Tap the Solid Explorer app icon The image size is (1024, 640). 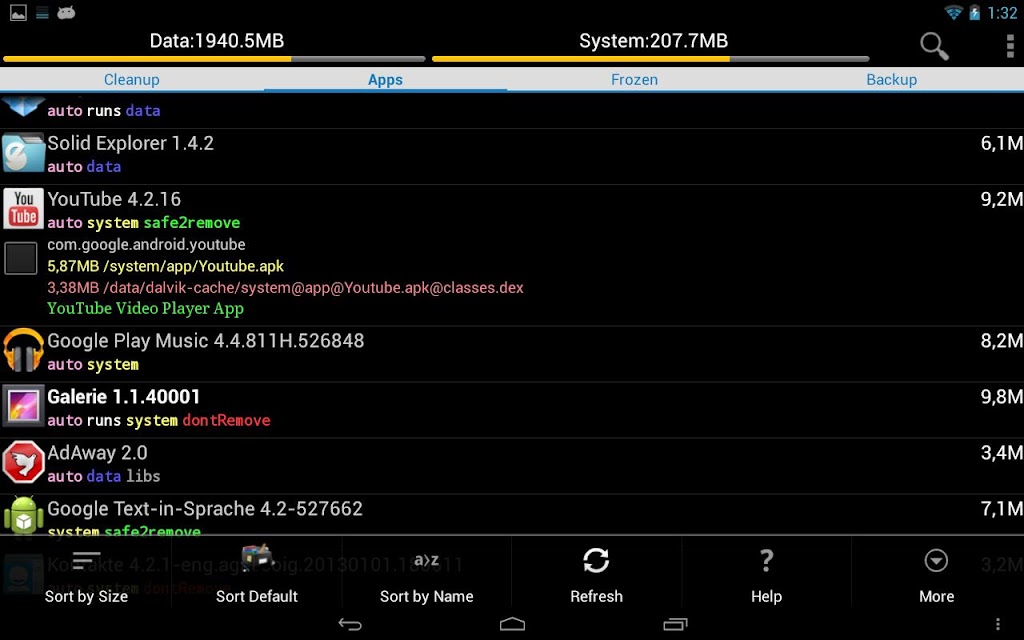pyautogui.click(x=24, y=153)
